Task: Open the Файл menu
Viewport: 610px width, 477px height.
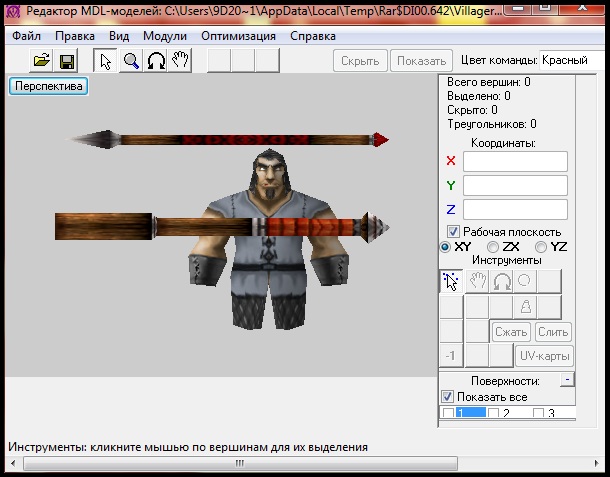Action: point(26,36)
